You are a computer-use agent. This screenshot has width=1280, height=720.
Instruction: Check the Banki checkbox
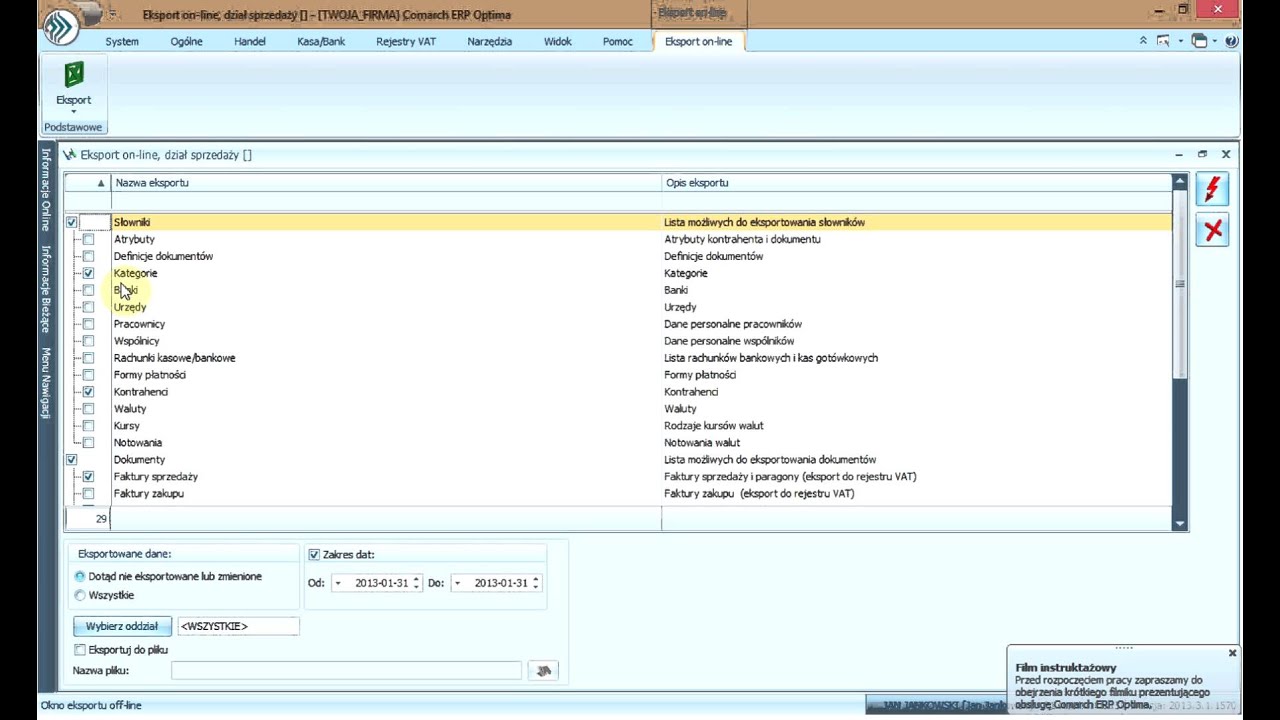88,290
